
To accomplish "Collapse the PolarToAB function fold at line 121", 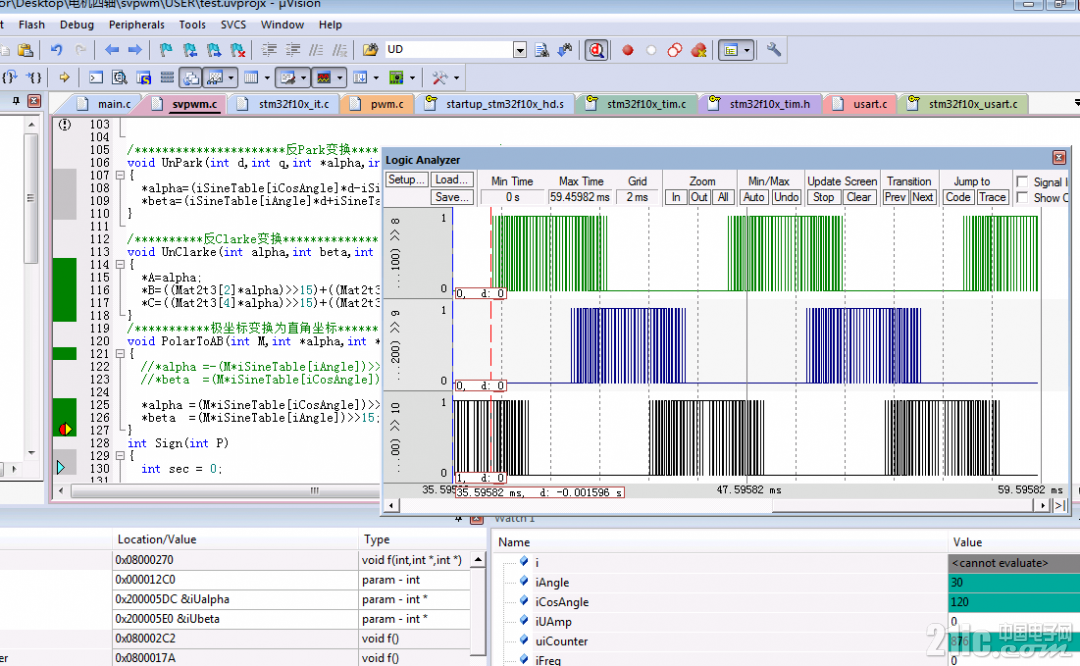I will [120, 353].
